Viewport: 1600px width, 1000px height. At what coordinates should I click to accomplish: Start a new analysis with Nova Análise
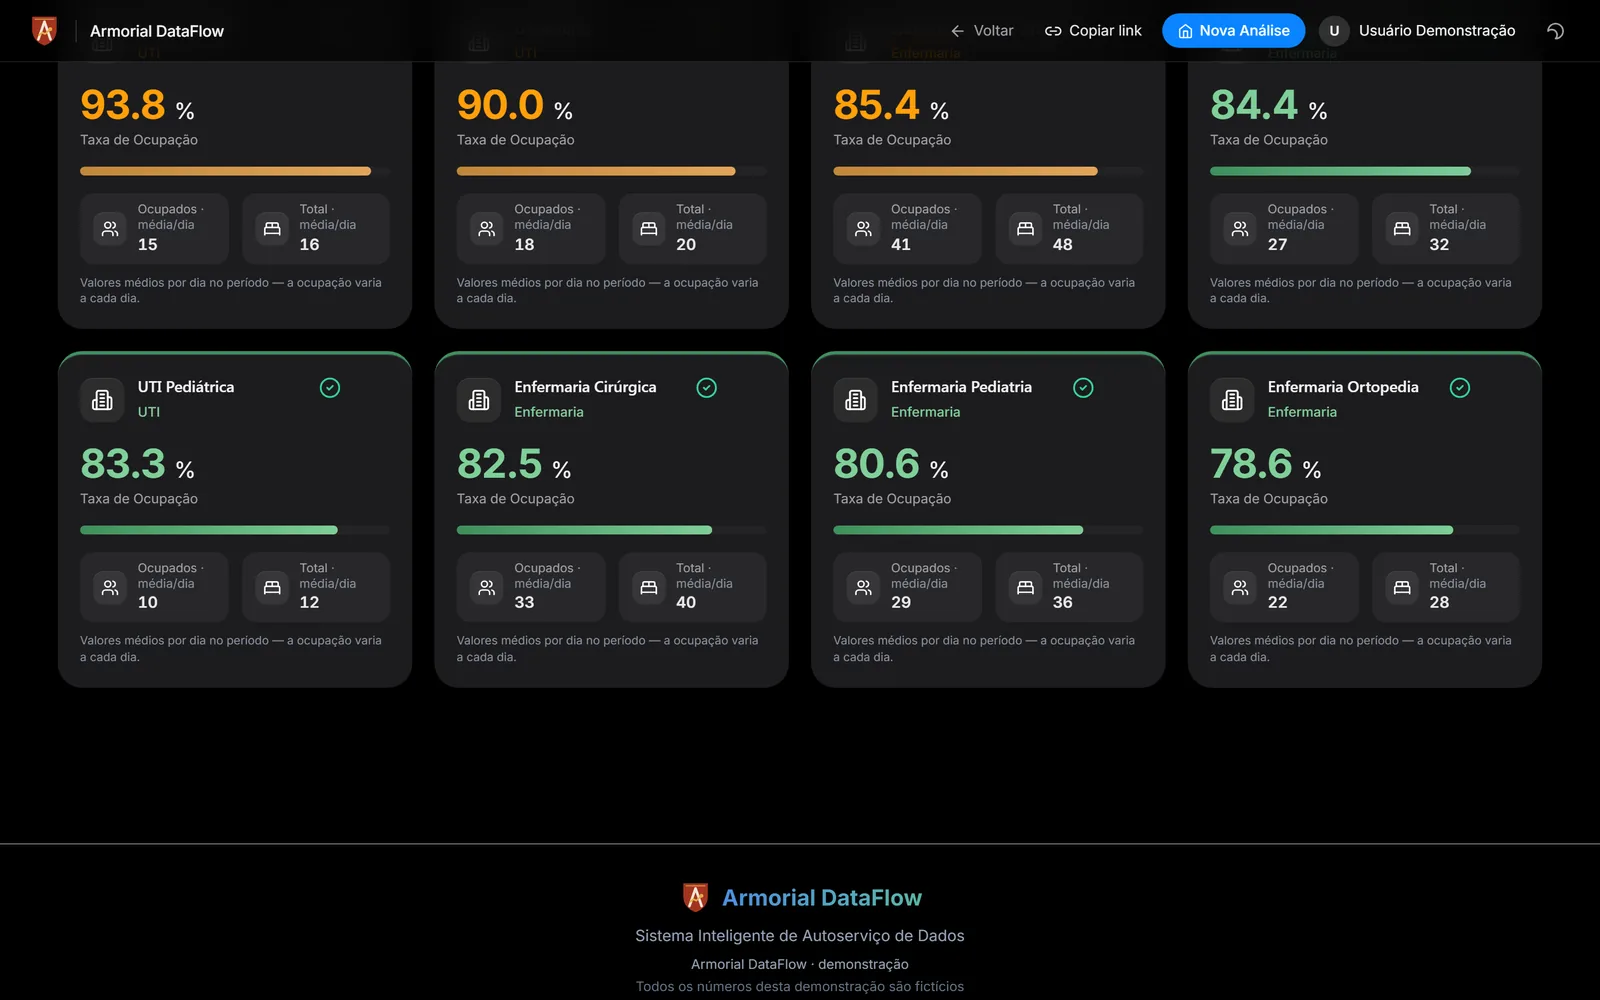pyautogui.click(x=1233, y=31)
